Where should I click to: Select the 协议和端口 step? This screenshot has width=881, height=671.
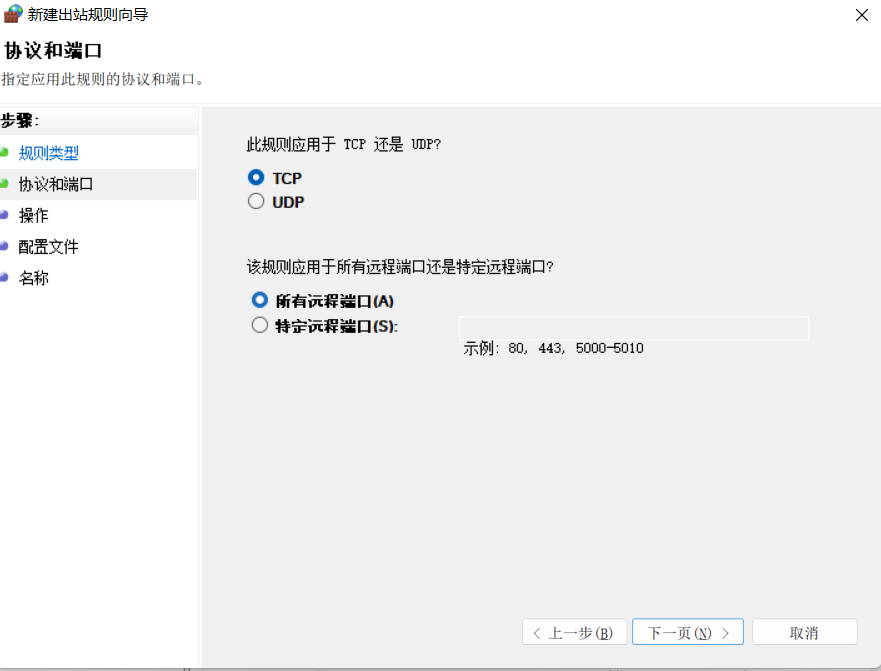[x=56, y=184]
